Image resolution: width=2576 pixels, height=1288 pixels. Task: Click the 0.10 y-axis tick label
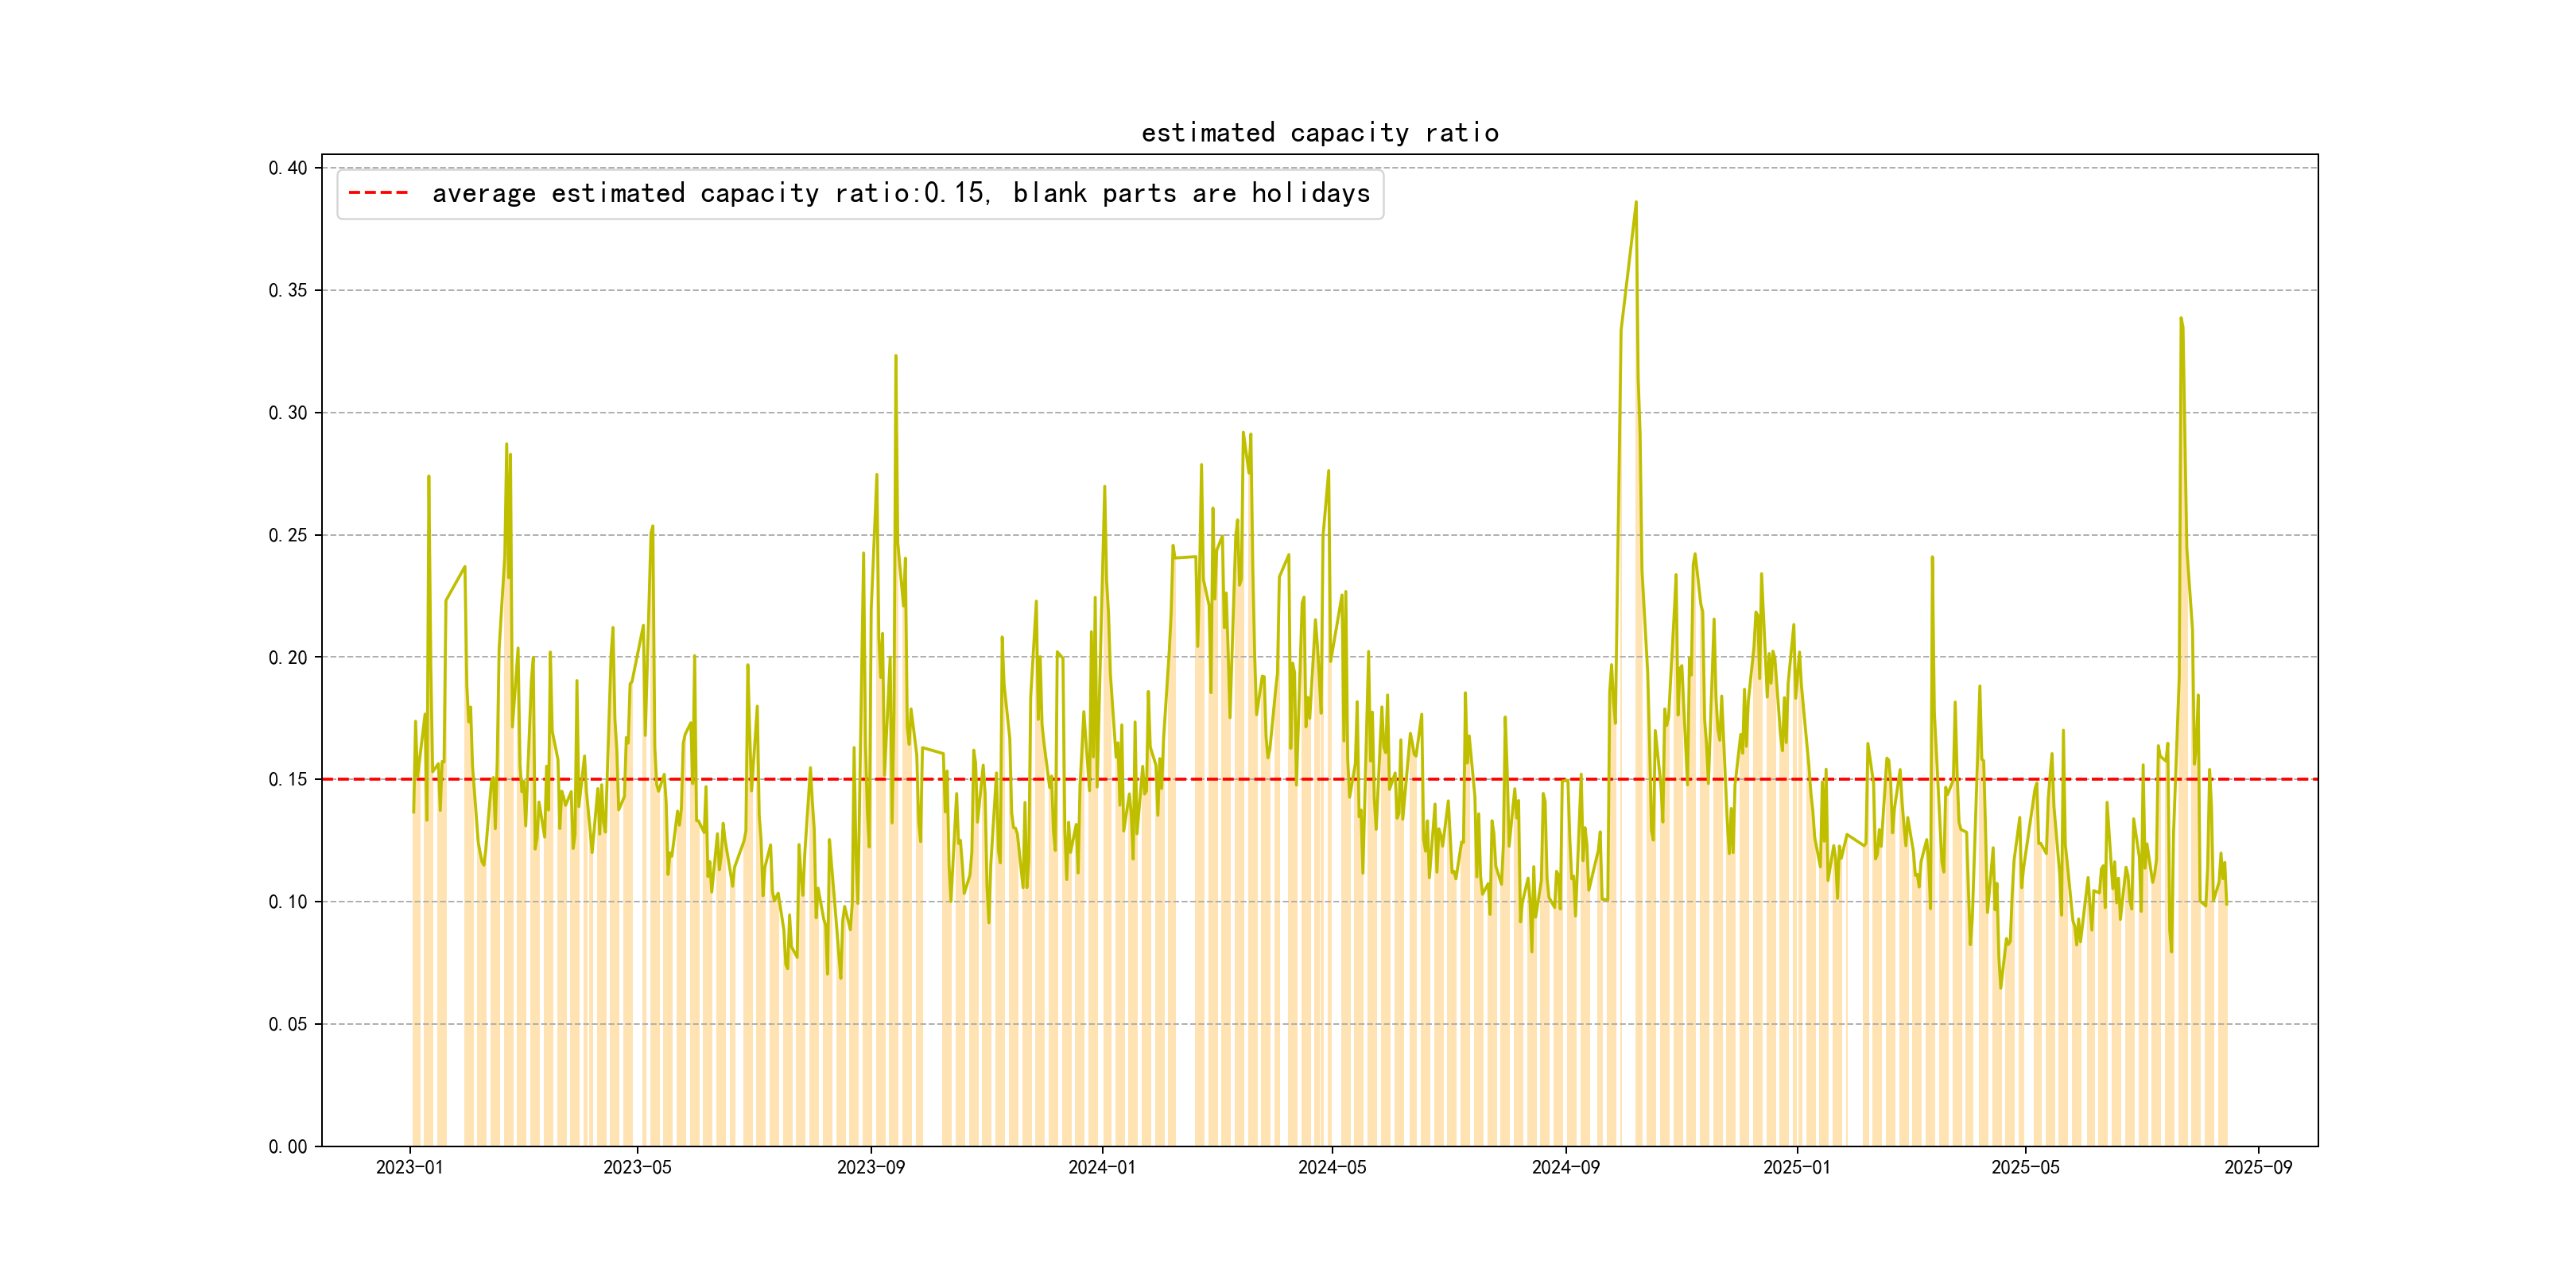[288, 902]
